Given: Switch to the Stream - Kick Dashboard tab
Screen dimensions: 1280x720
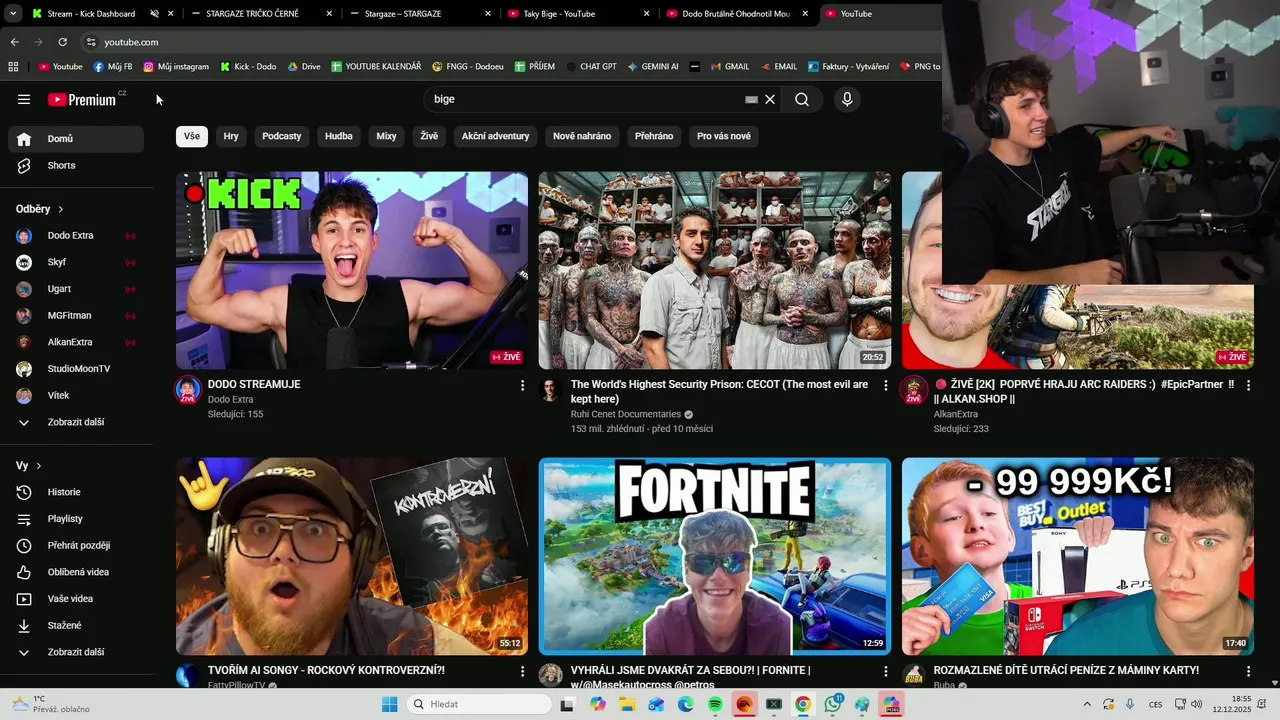Looking at the screenshot, I should (x=91, y=14).
